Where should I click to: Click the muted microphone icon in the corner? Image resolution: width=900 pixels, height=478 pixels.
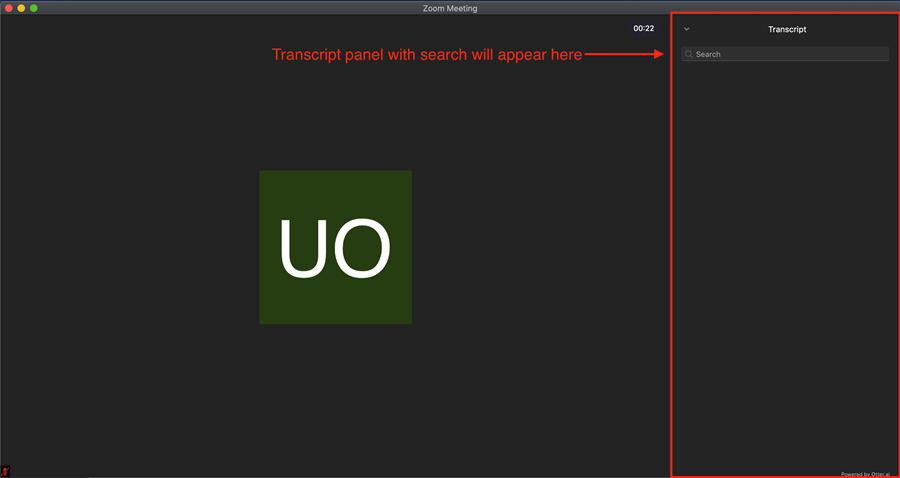6,471
